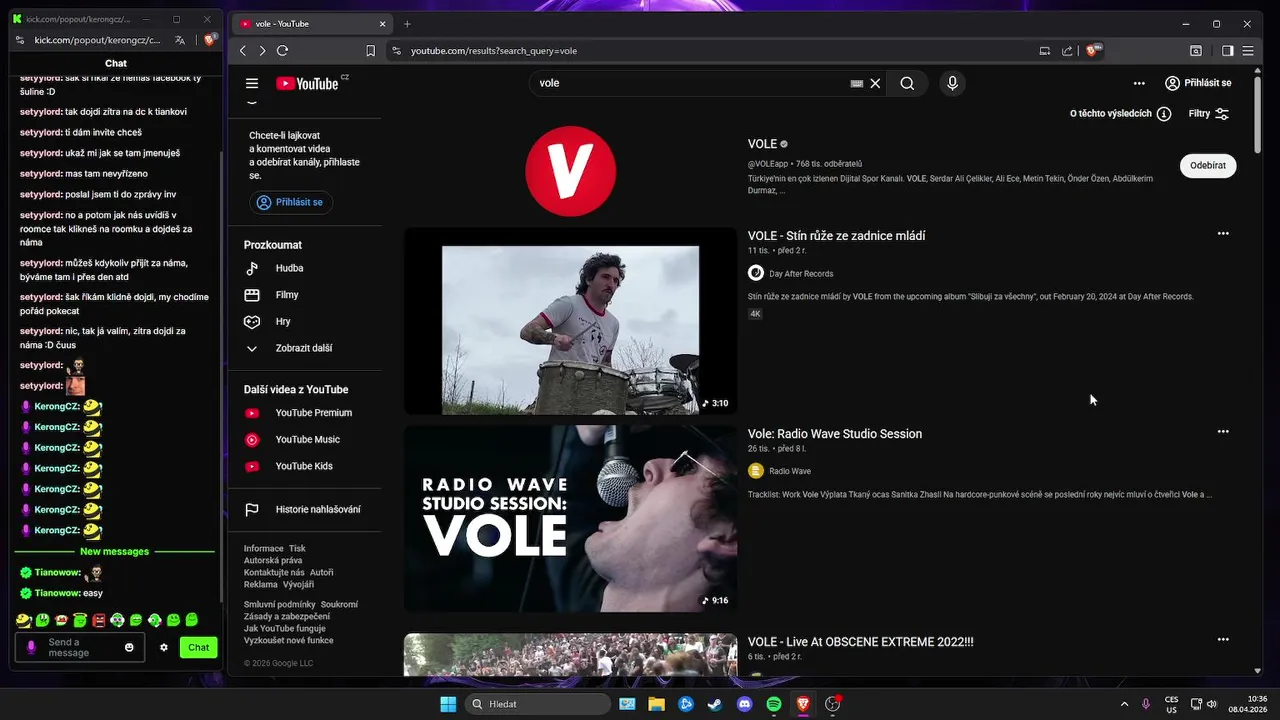Toggle the browser sidebar panel icon
This screenshot has width=1280, height=720.
click(1228, 51)
